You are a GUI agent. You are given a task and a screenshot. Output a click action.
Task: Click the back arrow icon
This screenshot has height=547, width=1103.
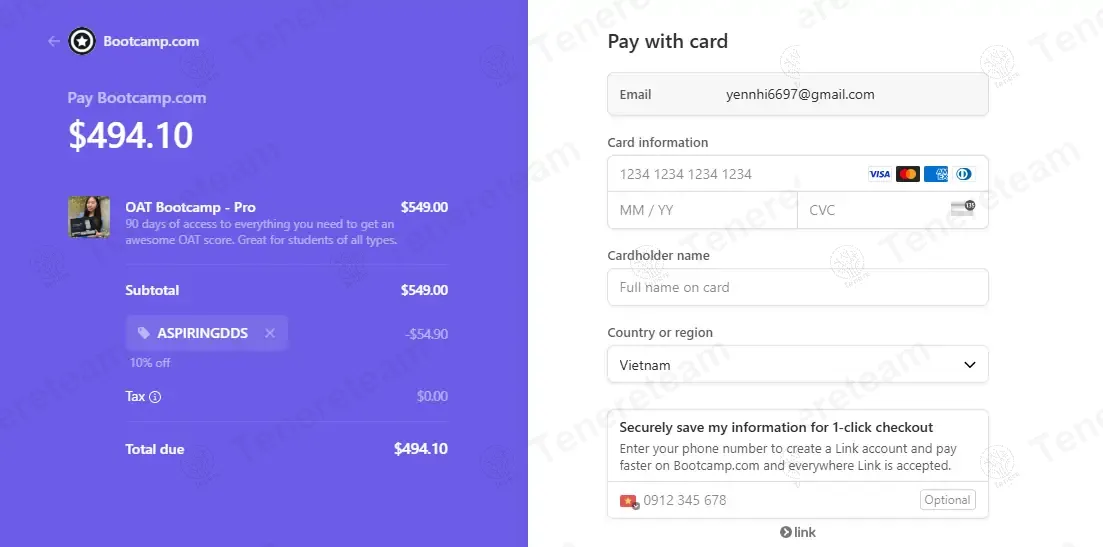pos(54,42)
